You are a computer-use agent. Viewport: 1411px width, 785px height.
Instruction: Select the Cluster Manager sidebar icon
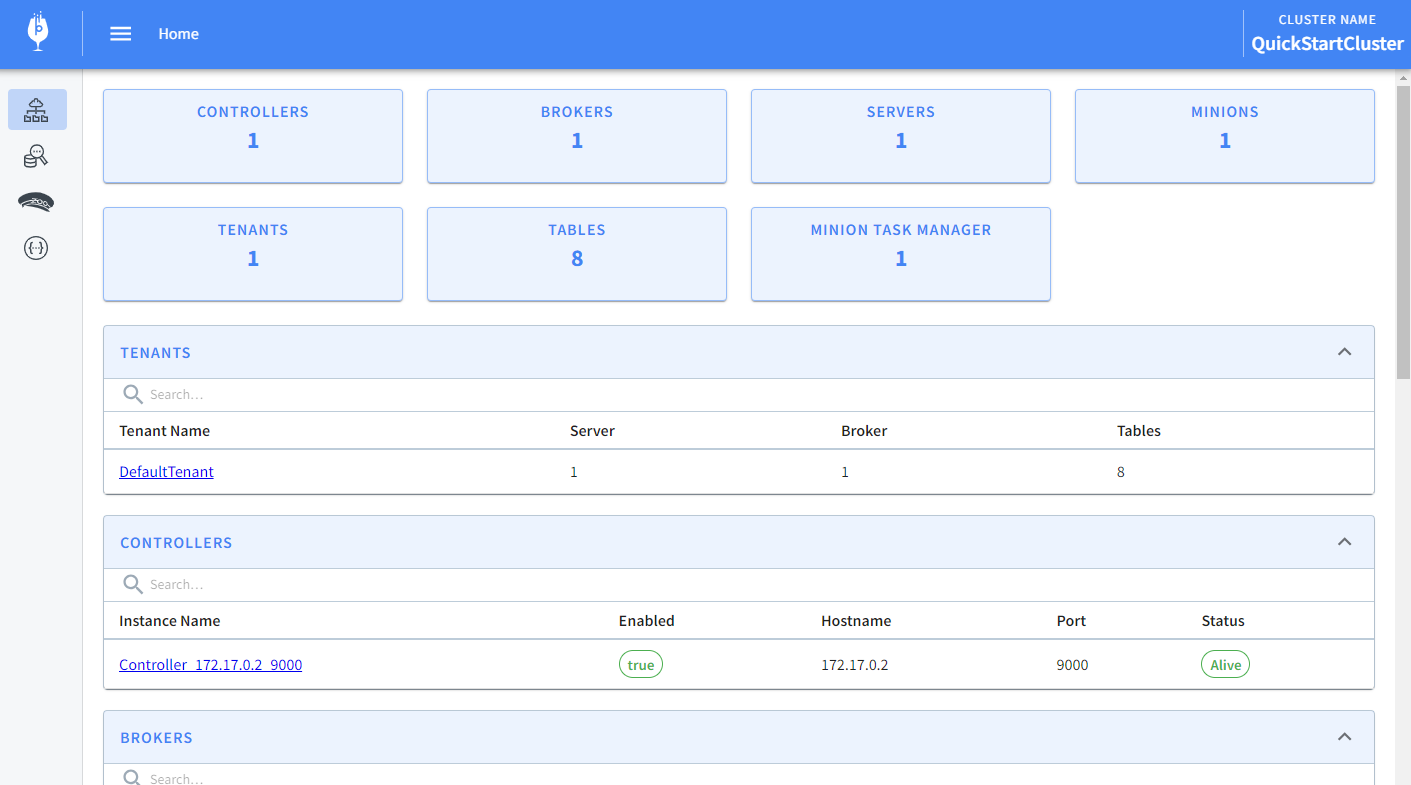coord(36,110)
